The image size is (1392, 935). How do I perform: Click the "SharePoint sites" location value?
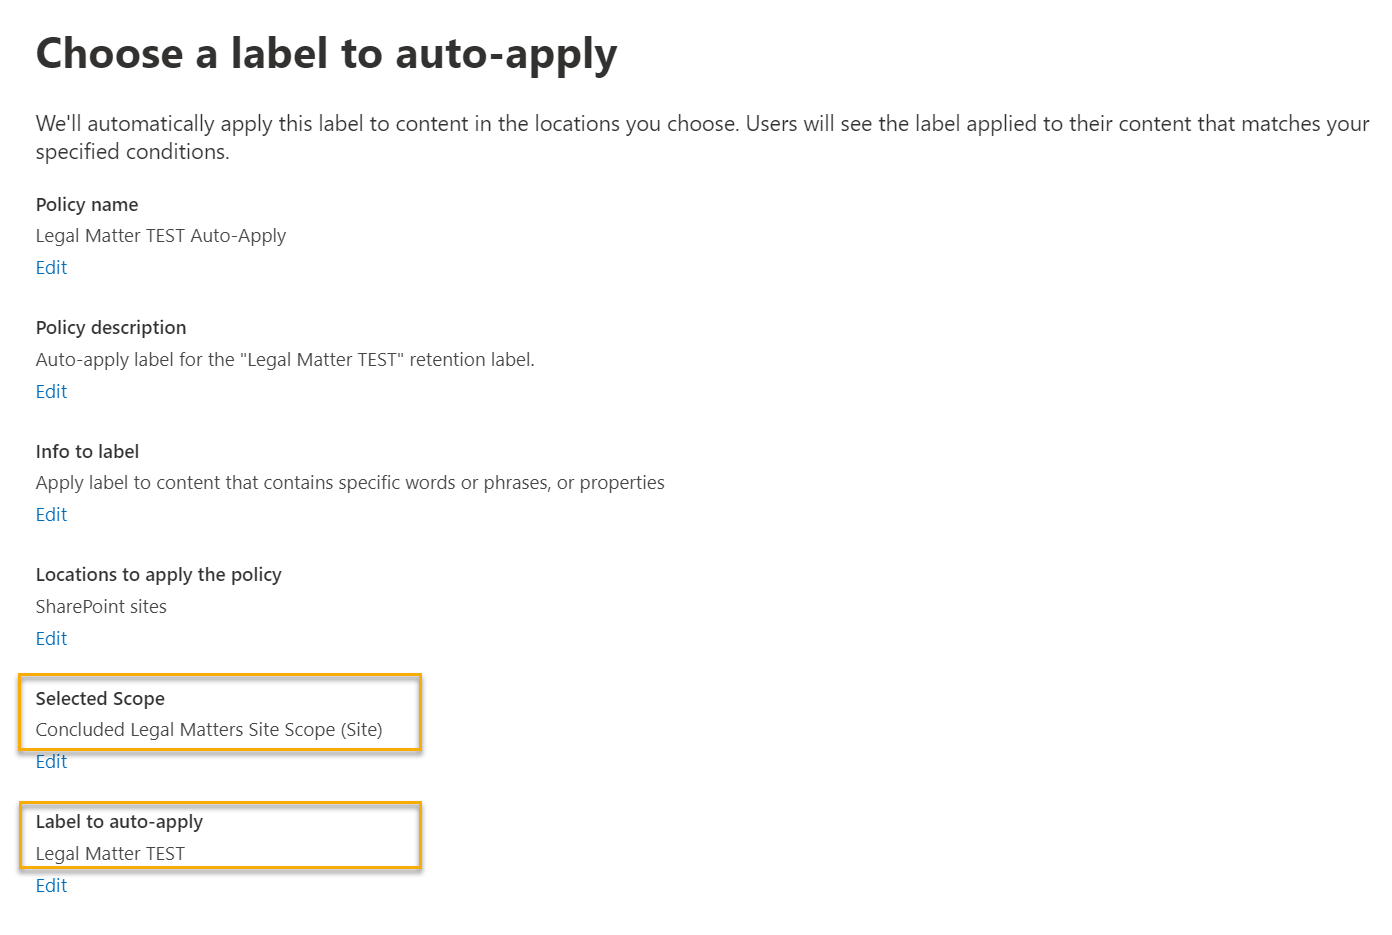coord(101,607)
